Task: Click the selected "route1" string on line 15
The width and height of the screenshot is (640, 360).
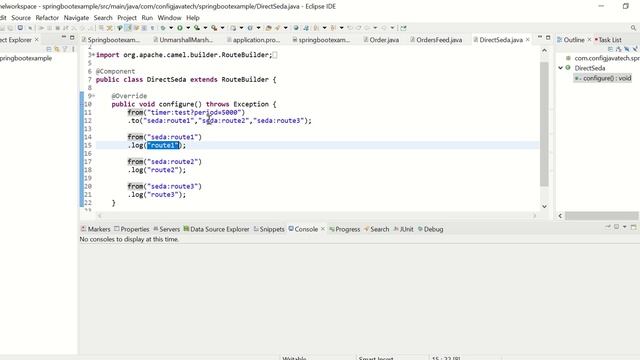Action: [163, 145]
